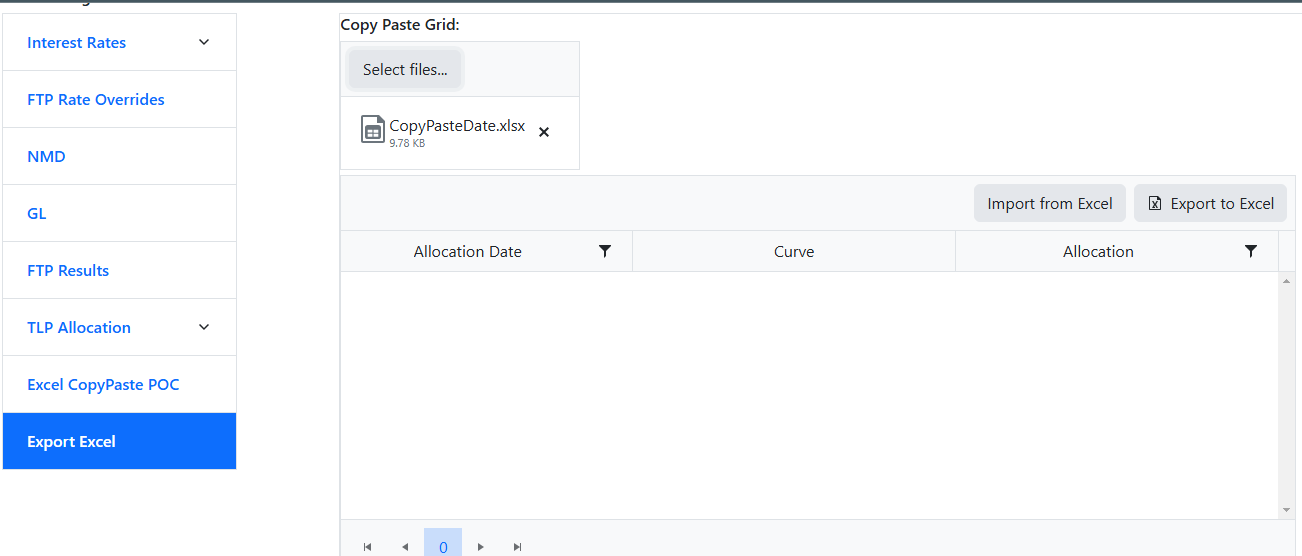Go to the first grid page
The image size is (1302, 556).
367,547
